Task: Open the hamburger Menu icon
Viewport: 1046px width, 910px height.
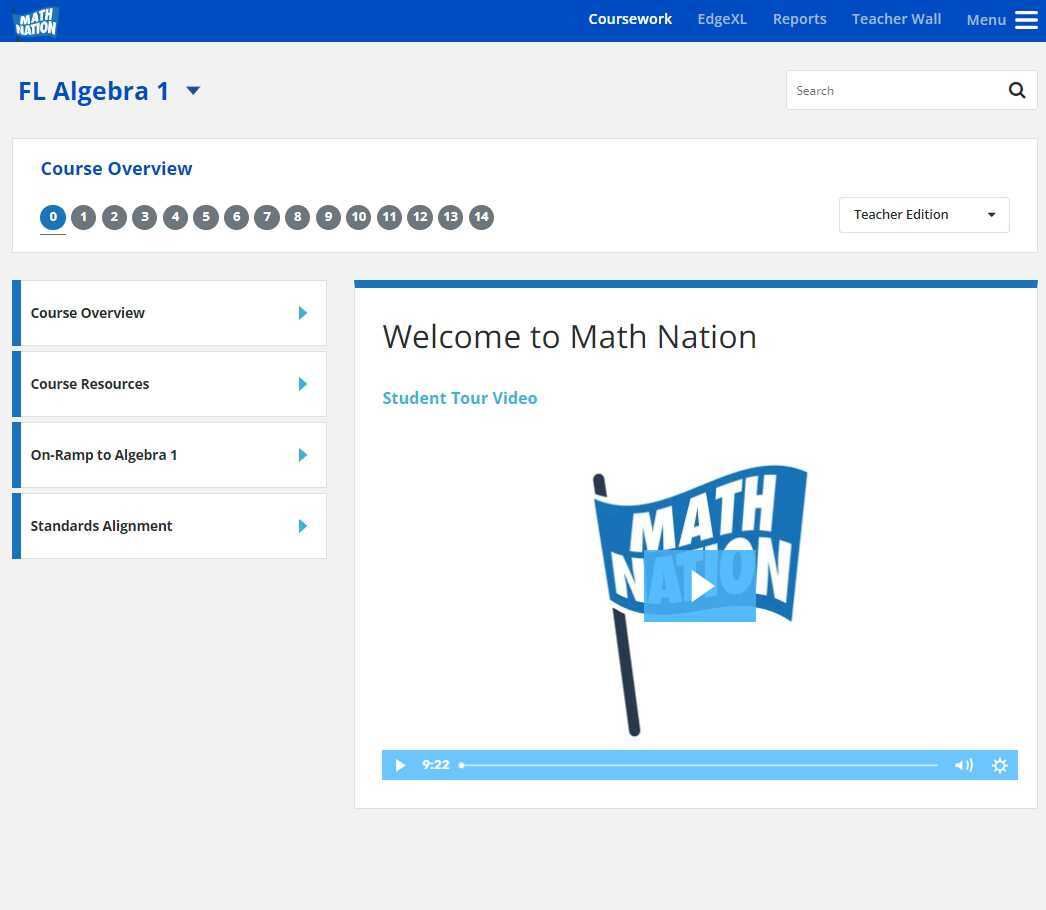Action: [x=1026, y=19]
